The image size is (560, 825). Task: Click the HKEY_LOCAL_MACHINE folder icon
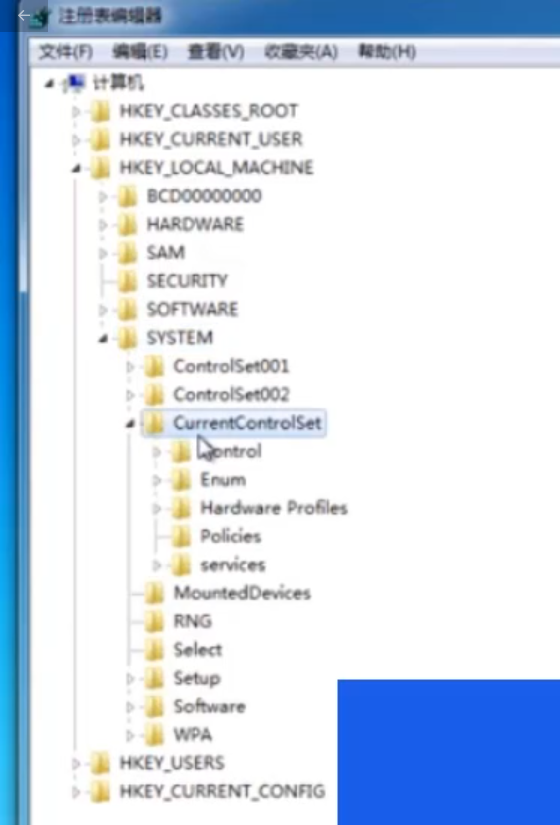(100, 168)
